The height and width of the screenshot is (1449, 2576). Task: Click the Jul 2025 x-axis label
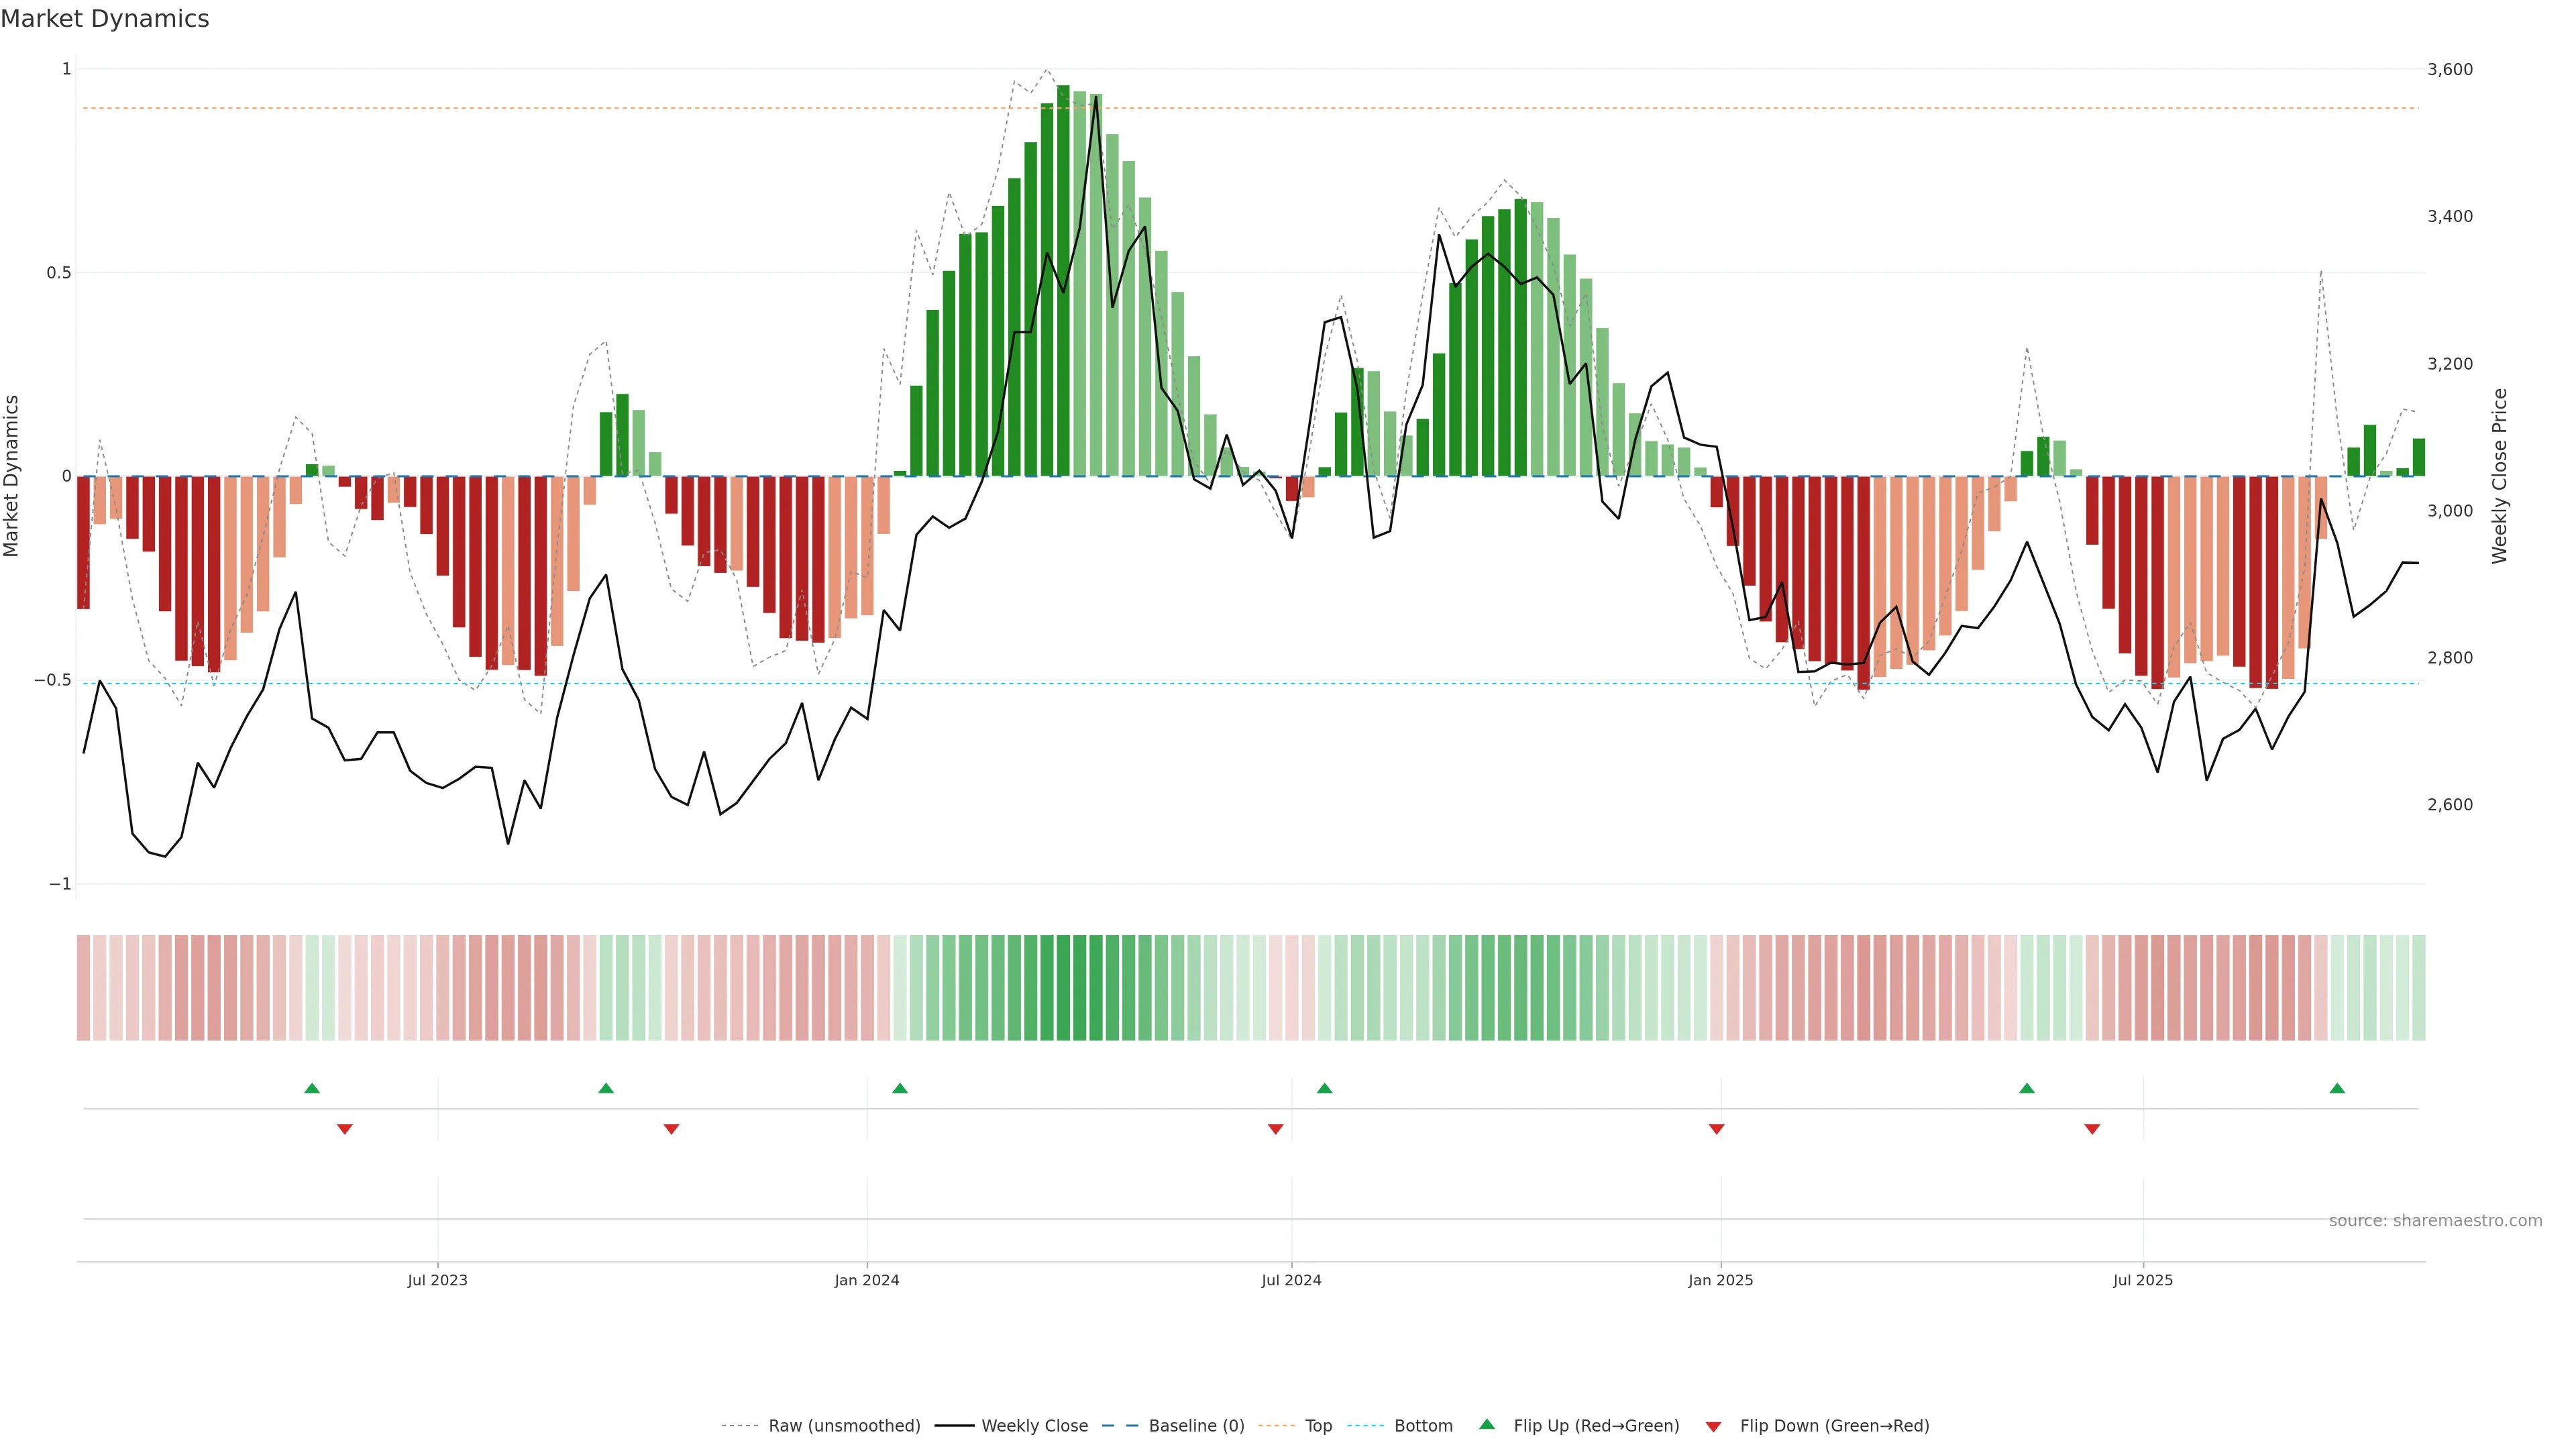(x=2143, y=1280)
